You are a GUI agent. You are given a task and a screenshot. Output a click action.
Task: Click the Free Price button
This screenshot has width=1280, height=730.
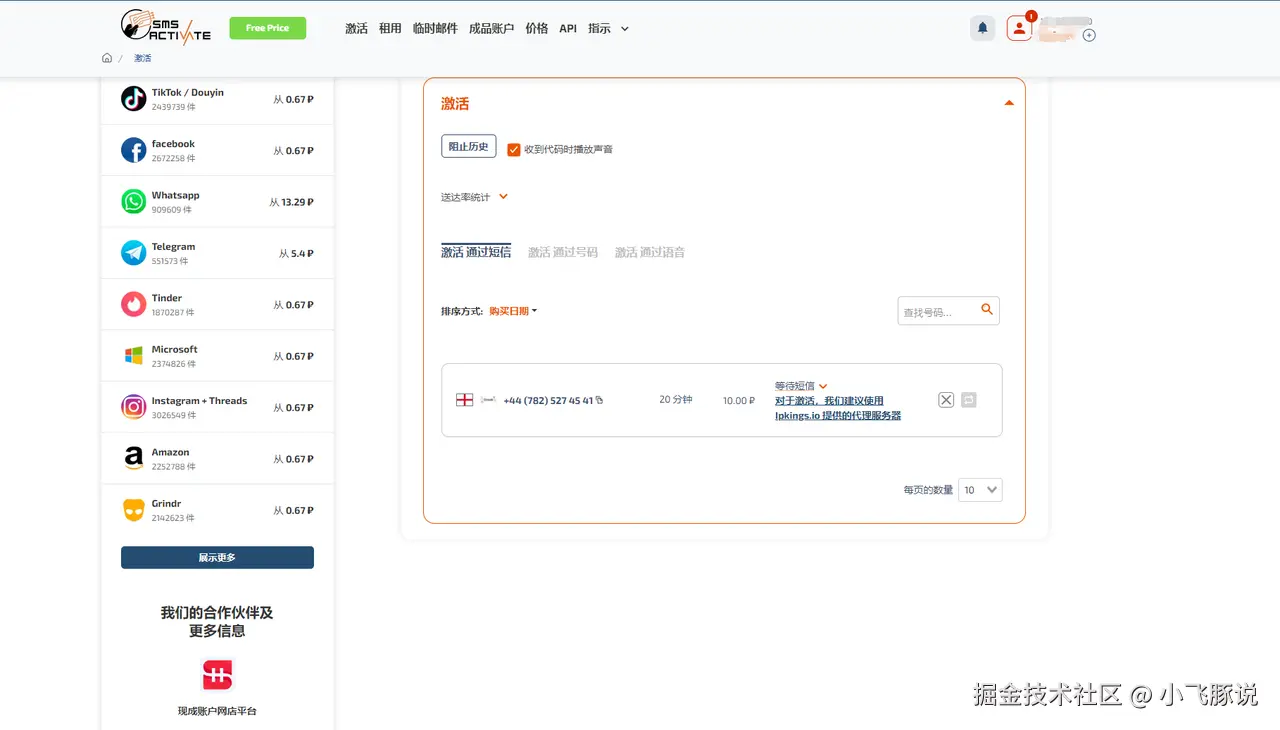268,28
